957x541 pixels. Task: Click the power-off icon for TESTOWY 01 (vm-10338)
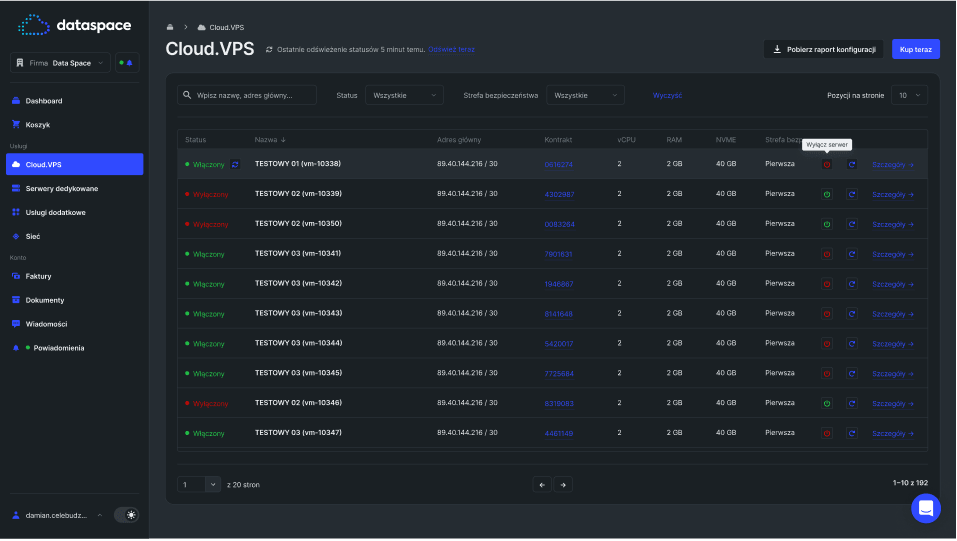(827, 165)
